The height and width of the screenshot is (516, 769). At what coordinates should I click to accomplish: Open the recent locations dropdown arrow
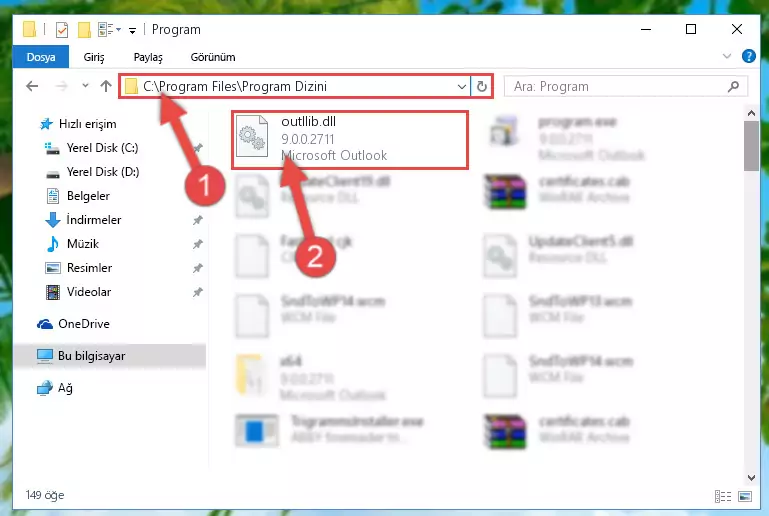85,86
